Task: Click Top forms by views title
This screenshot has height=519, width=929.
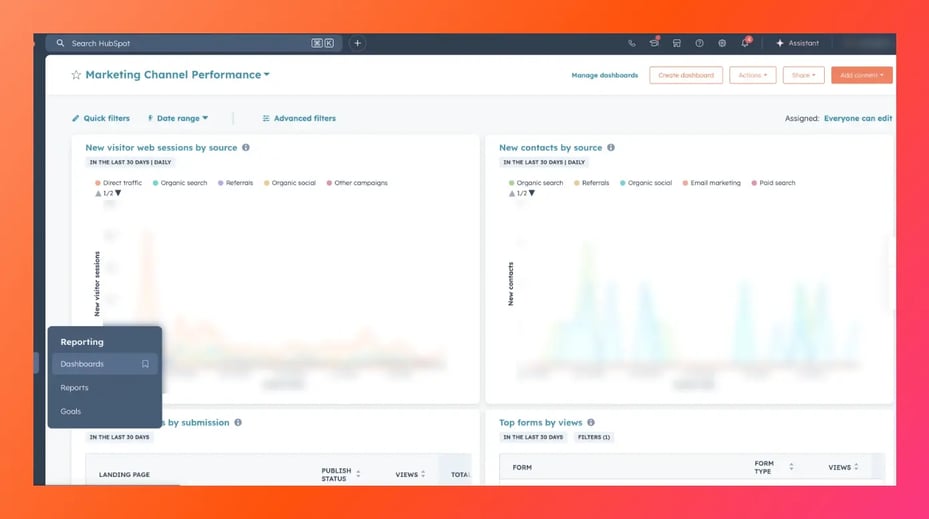Action: (540, 422)
